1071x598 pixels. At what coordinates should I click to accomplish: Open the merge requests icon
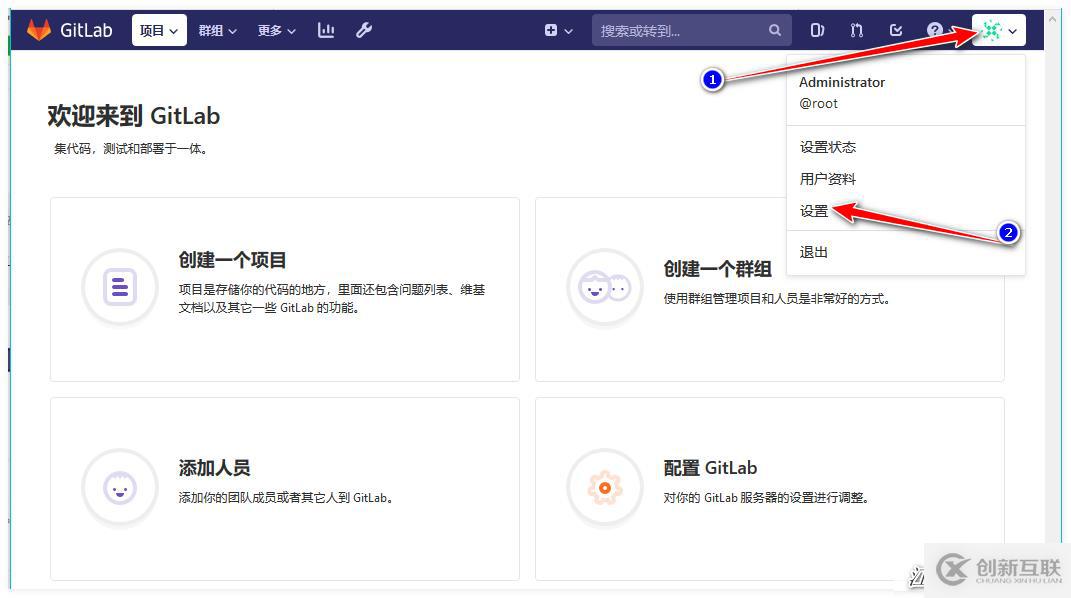coord(857,30)
